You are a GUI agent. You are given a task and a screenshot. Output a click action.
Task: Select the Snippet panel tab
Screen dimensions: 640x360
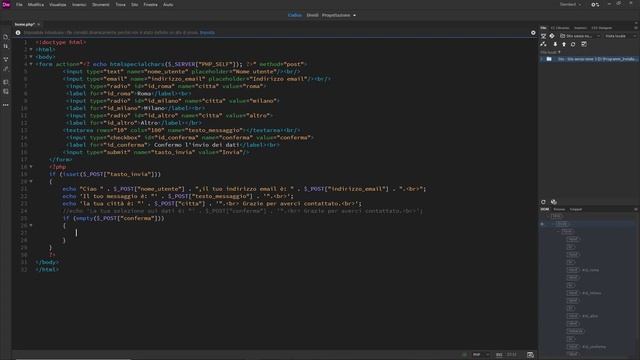pyautogui.click(x=576, y=209)
